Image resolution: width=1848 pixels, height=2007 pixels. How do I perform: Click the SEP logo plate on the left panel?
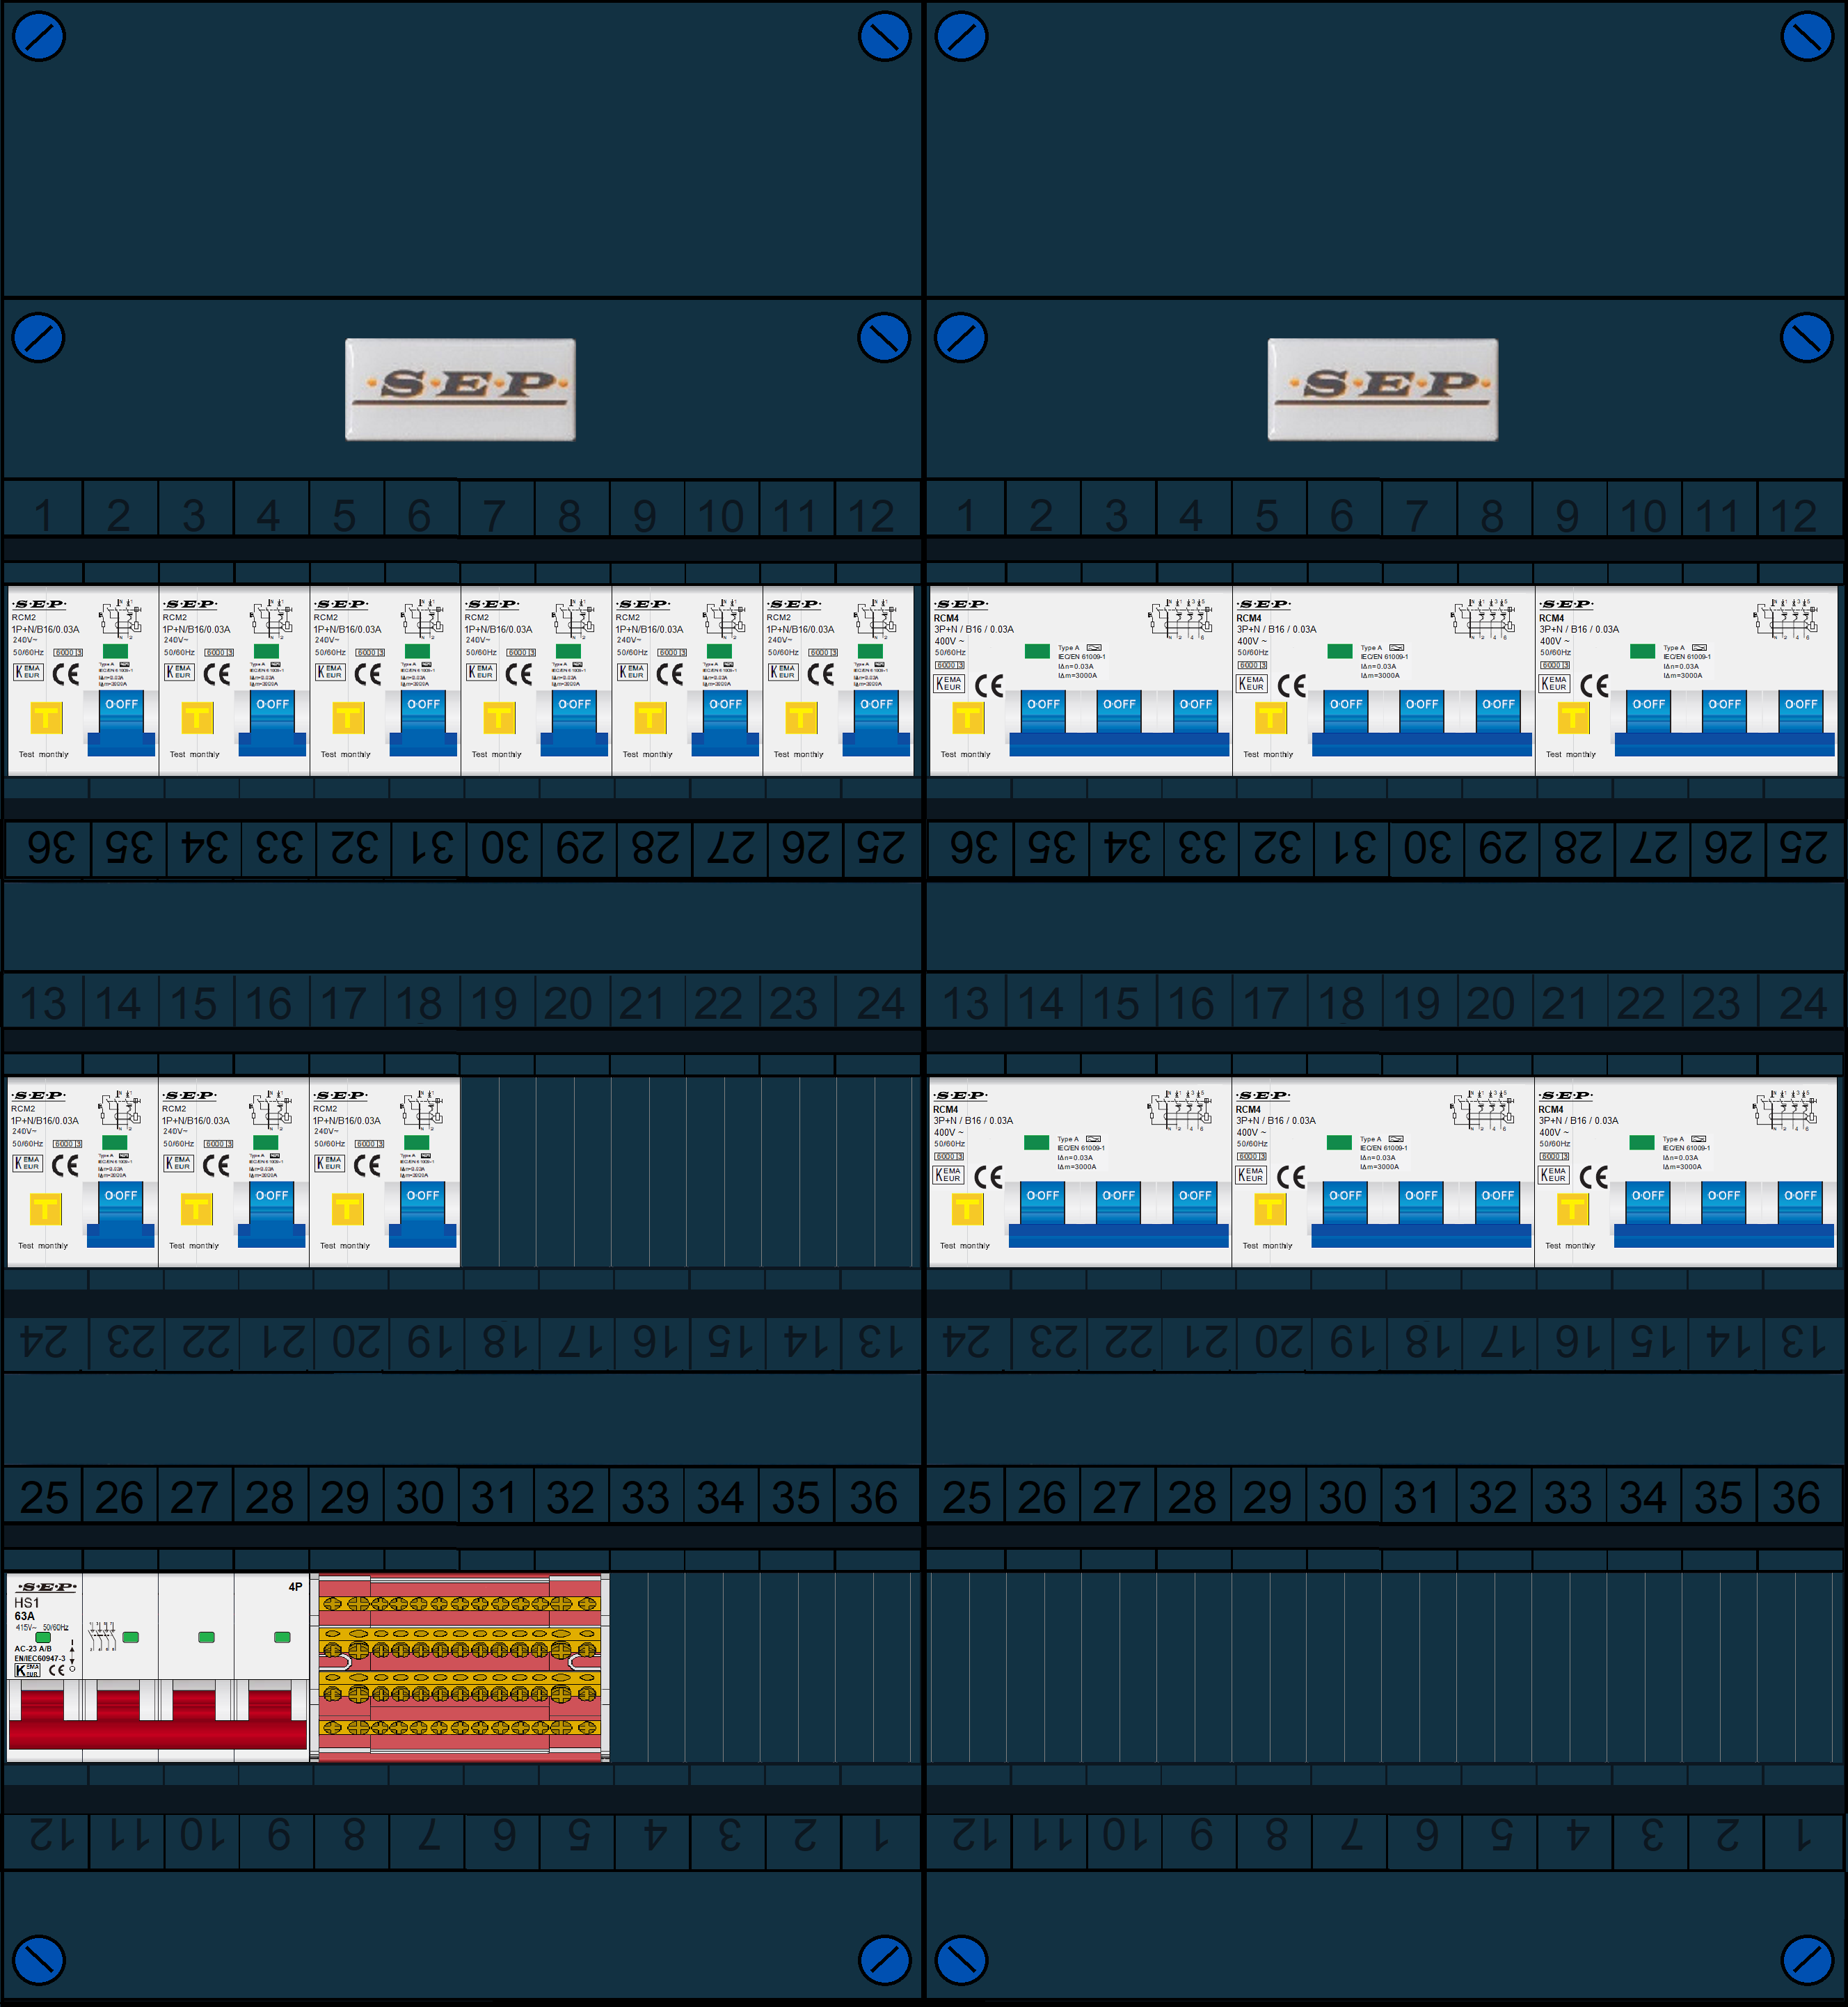pyautogui.click(x=460, y=389)
